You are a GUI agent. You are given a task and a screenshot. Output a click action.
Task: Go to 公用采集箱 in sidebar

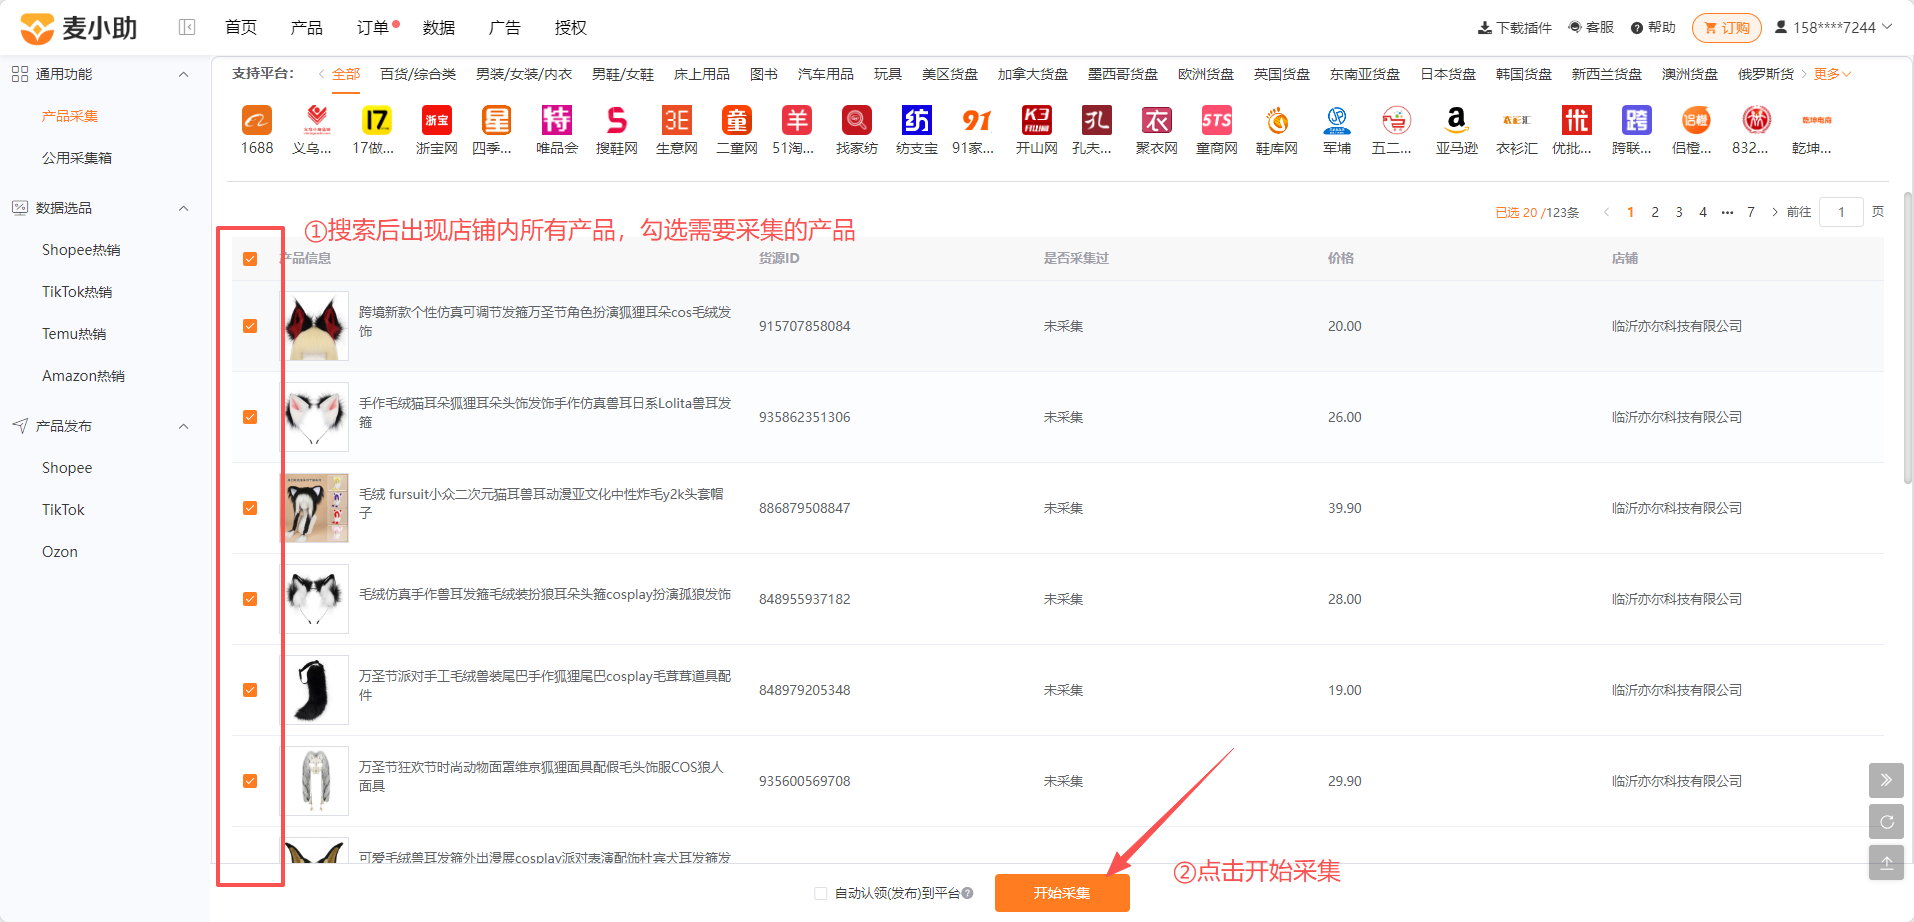pos(77,158)
